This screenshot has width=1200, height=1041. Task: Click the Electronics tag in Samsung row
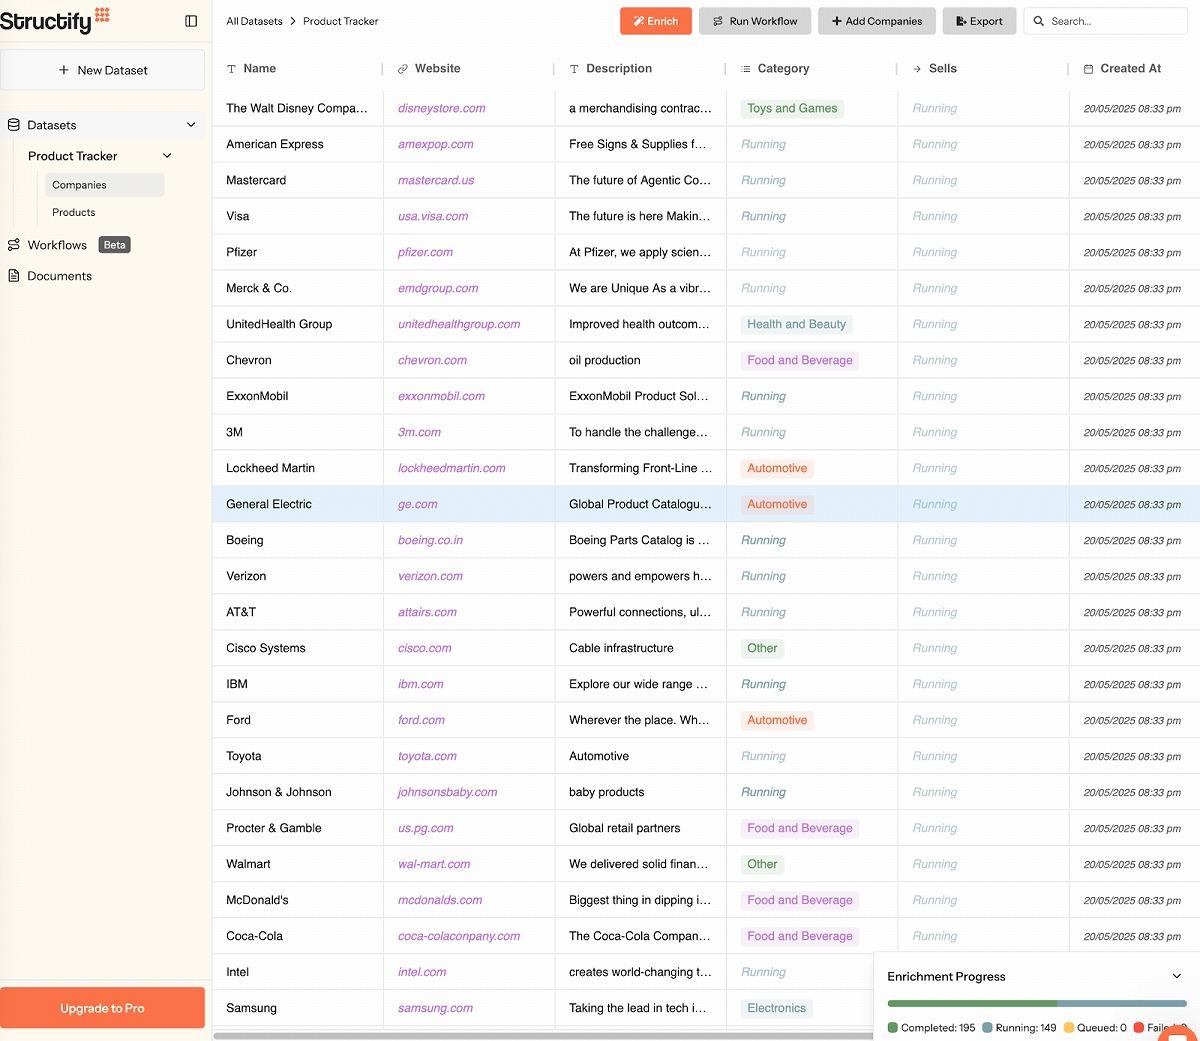[776, 1008]
